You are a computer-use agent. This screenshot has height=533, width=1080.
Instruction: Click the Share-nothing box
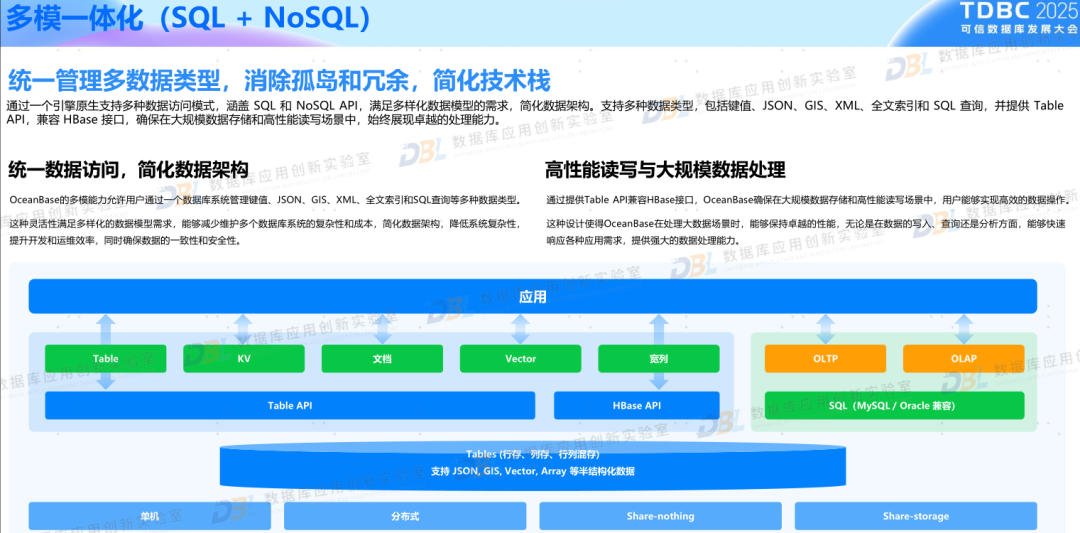coord(660,516)
